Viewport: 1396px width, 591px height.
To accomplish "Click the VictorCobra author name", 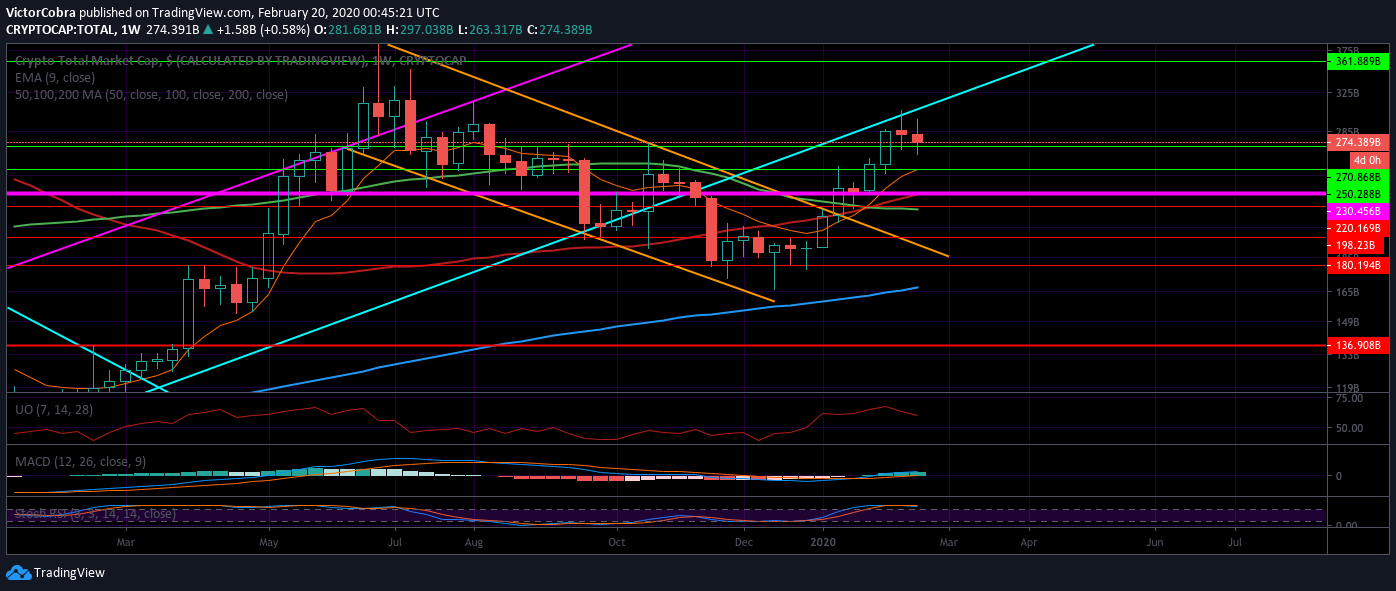I will [x=40, y=13].
